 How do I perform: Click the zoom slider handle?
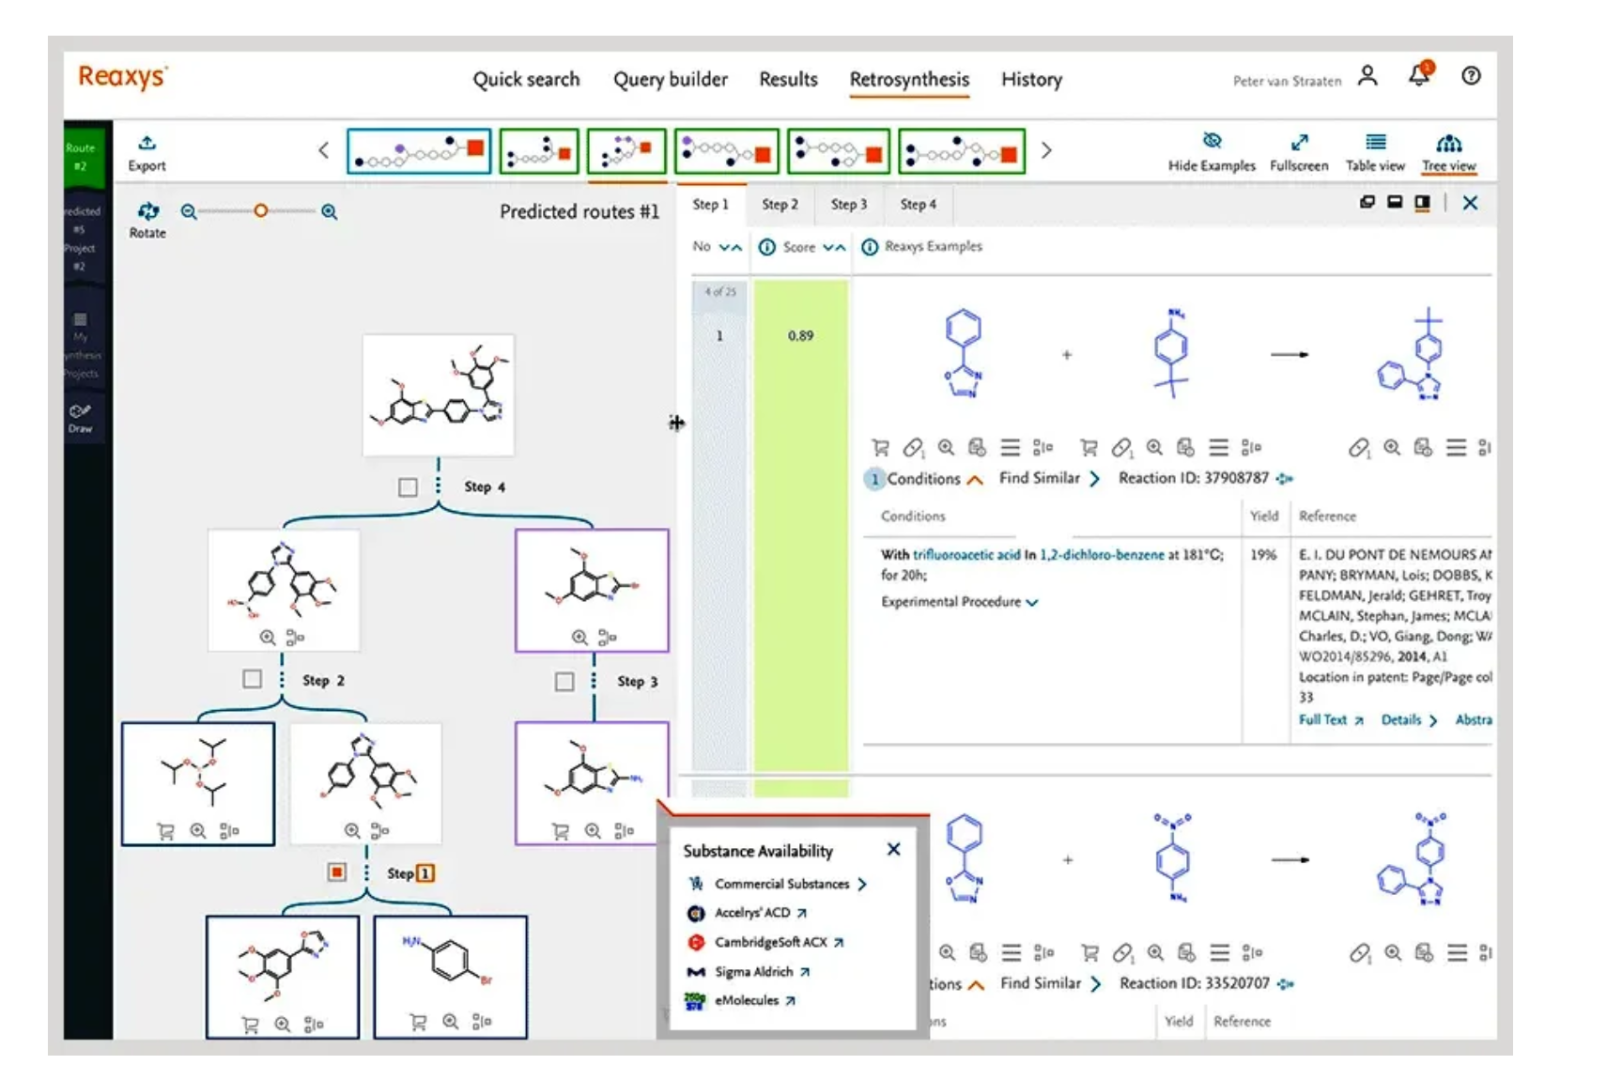(x=261, y=211)
